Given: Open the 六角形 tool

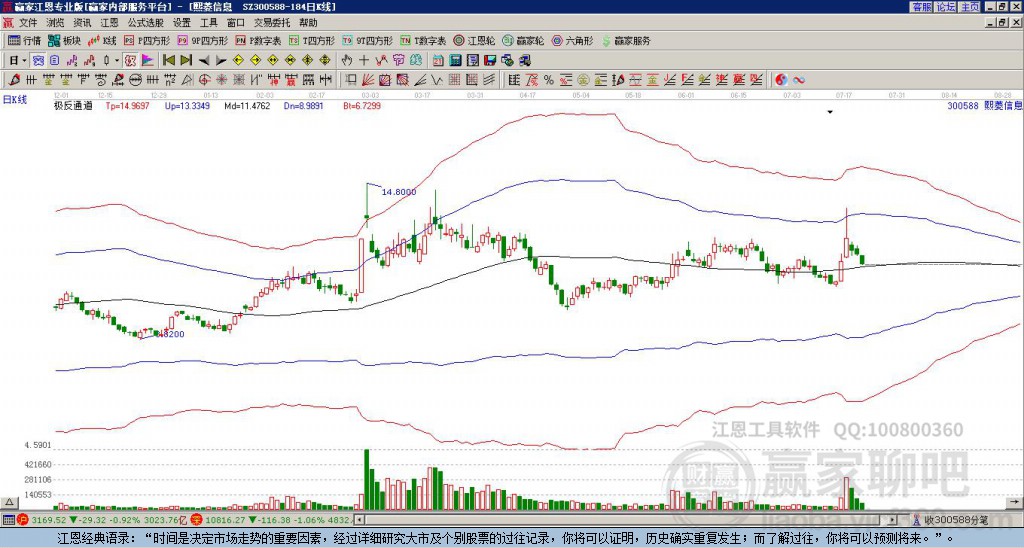Looking at the screenshot, I should pos(572,40).
